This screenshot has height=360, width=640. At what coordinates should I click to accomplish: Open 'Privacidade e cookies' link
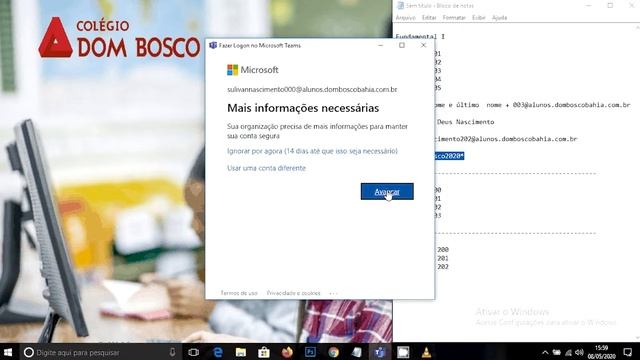click(x=293, y=293)
